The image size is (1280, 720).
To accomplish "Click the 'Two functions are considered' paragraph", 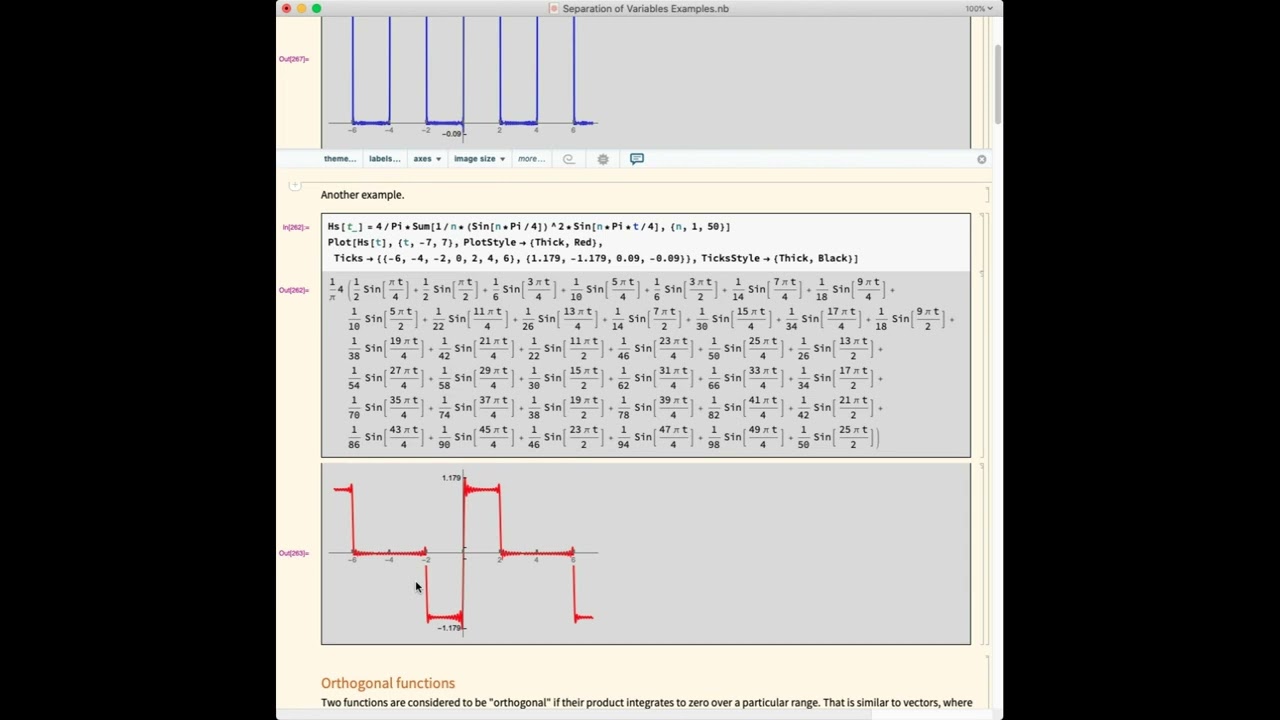I will pos(646,703).
